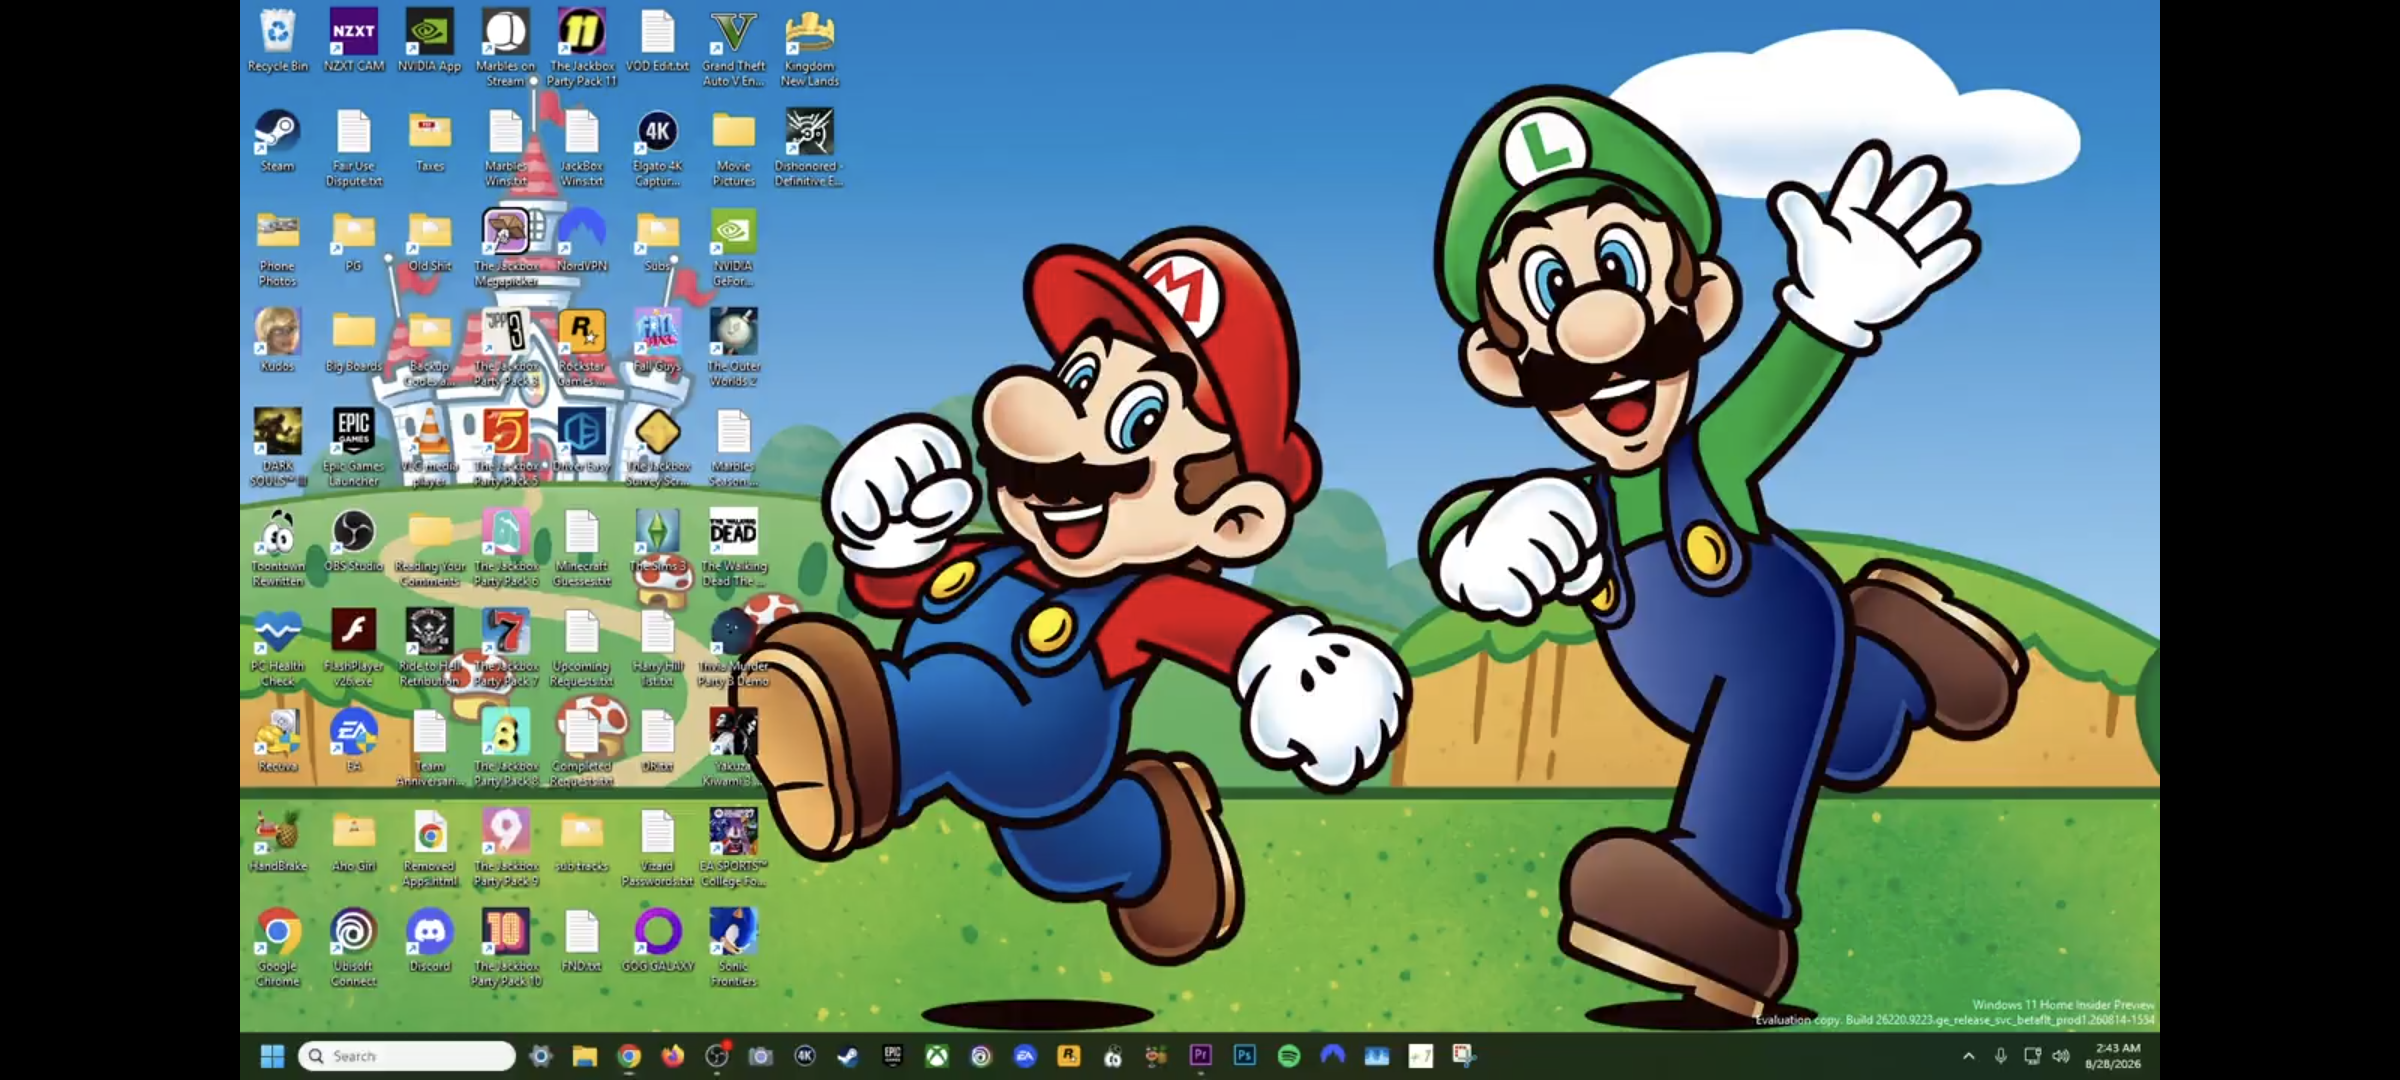This screenshot has width=2400, height=1080.
Task: Select the Kingdom New Lands shortcut
Action: (810, 47)
